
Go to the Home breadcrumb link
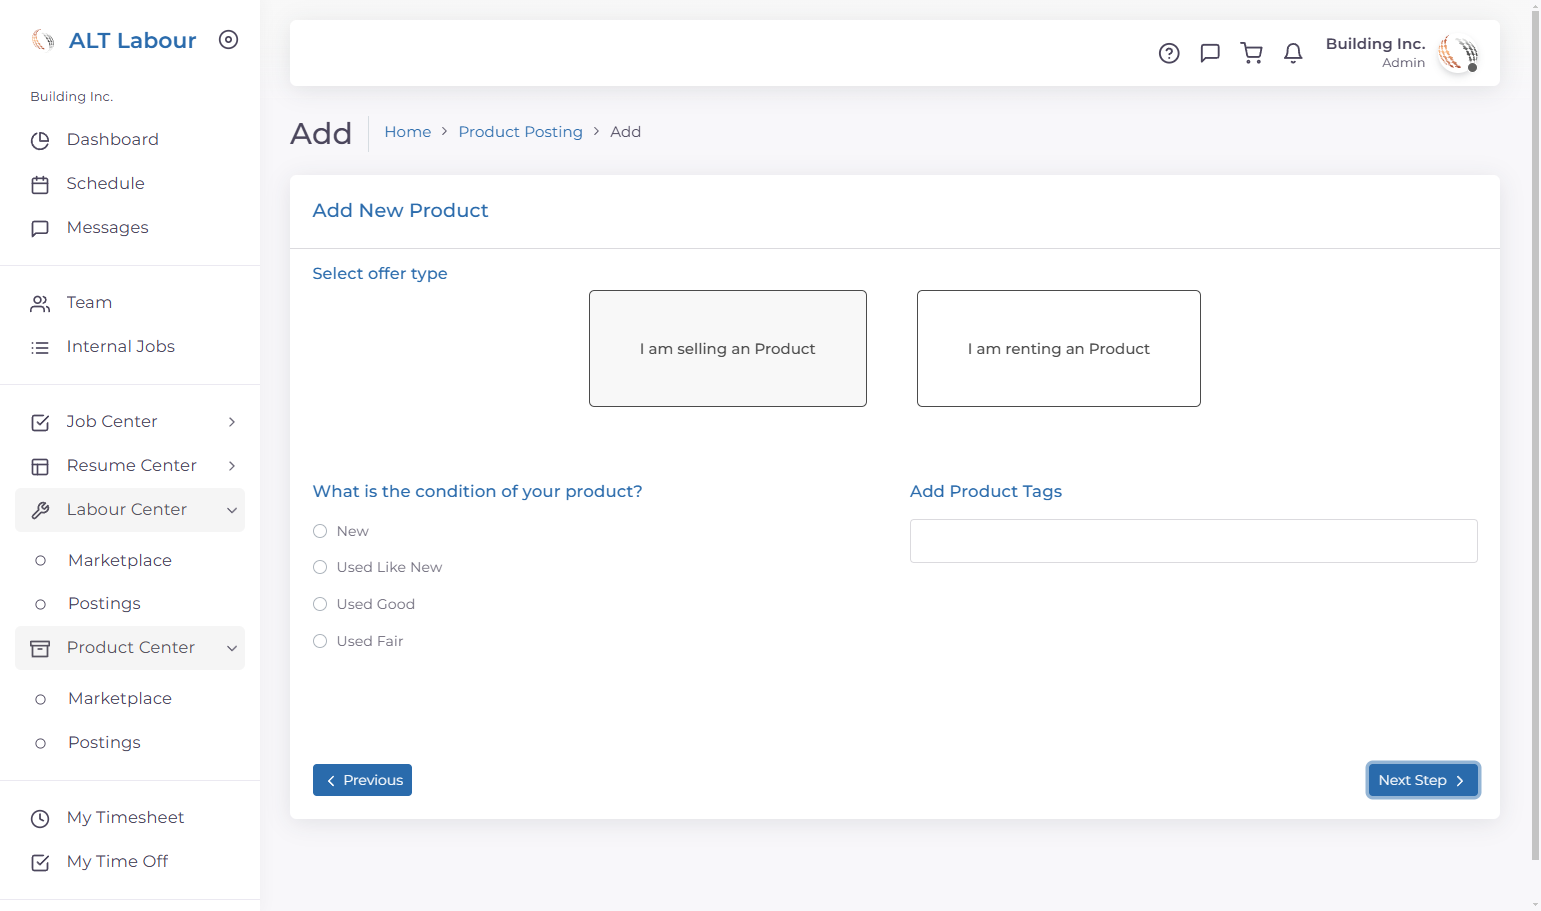[x=408, y=132]
